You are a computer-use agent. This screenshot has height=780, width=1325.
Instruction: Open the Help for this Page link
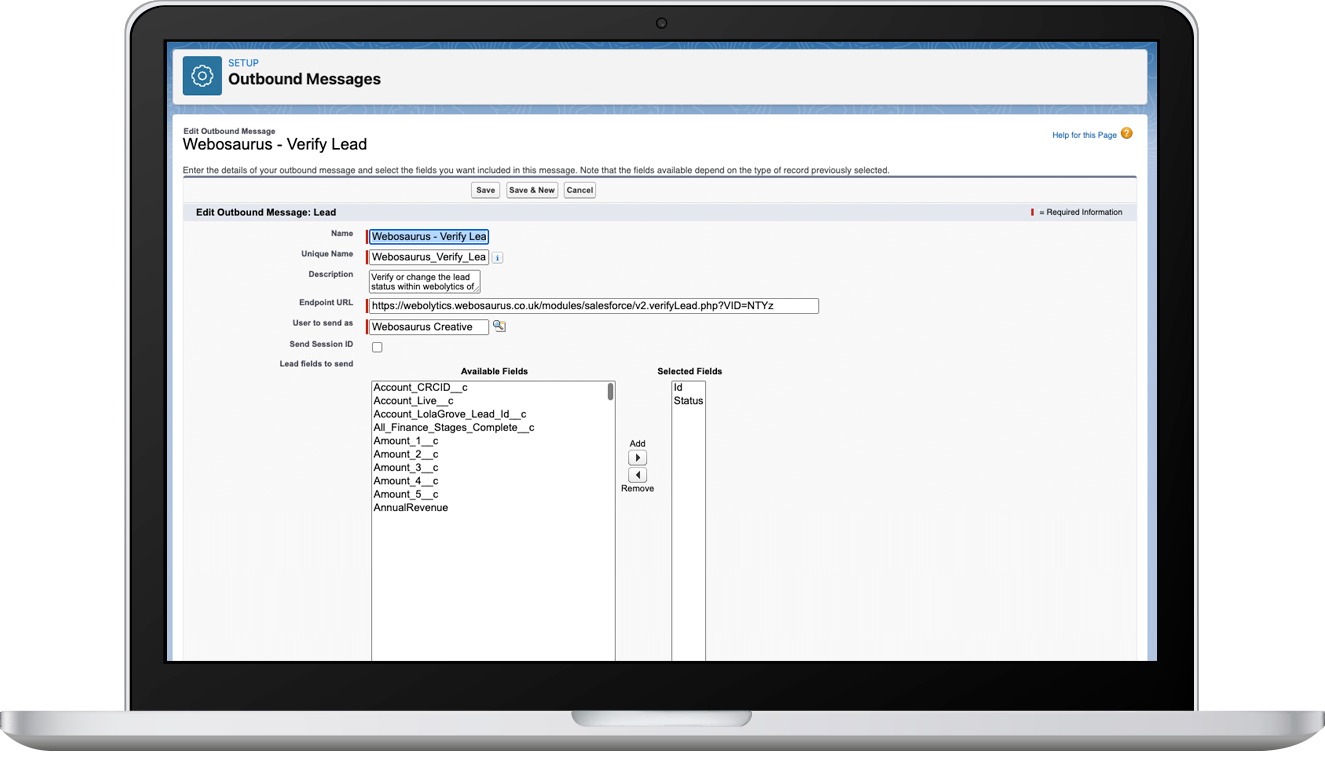tap(1084, 135)
